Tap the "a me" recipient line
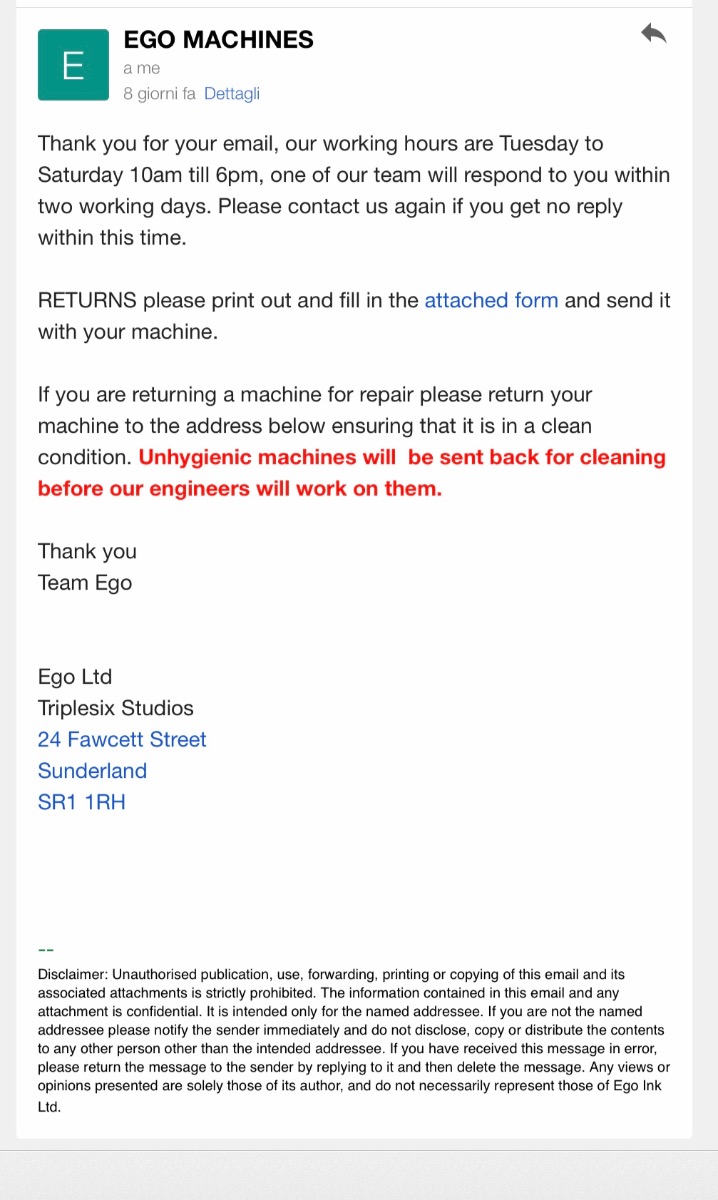This screenshot has height=1200, width=718. 141,68
